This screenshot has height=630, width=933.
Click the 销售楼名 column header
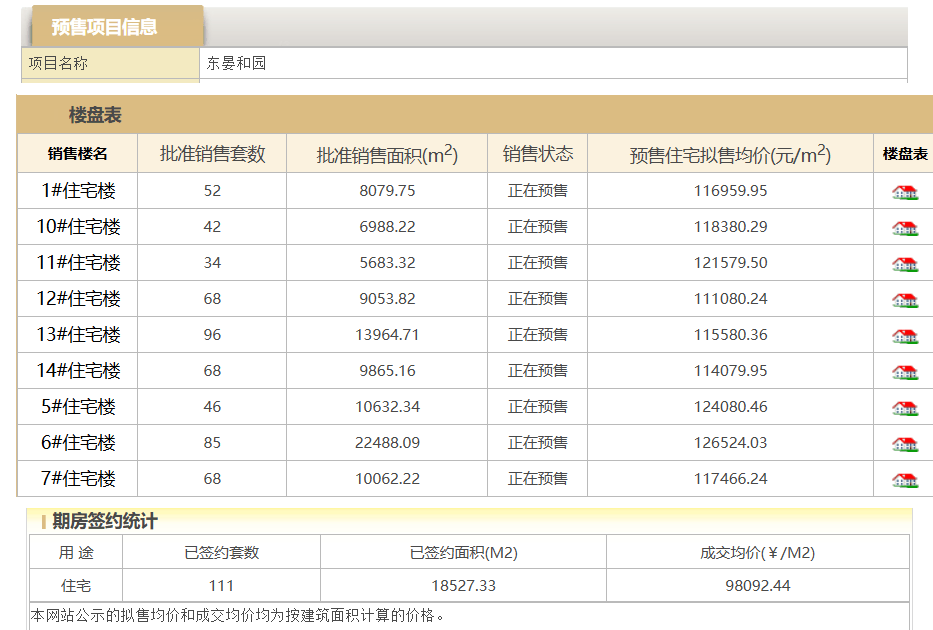[78, 154]
